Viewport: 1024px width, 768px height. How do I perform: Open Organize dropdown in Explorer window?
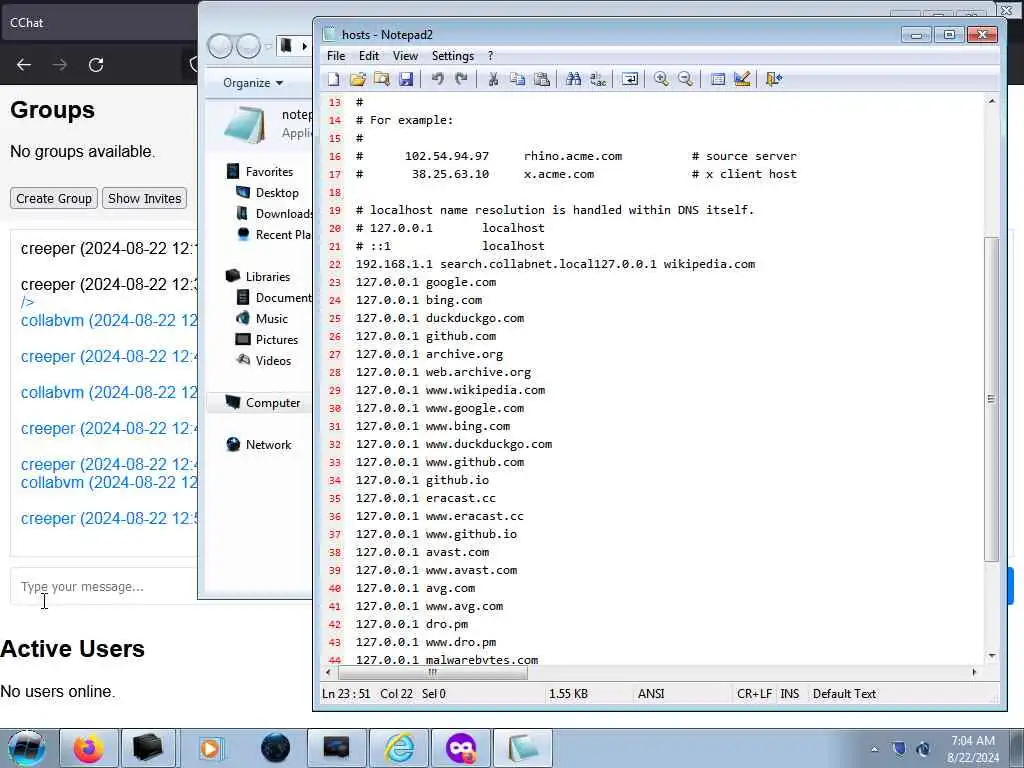pos(253,83)
